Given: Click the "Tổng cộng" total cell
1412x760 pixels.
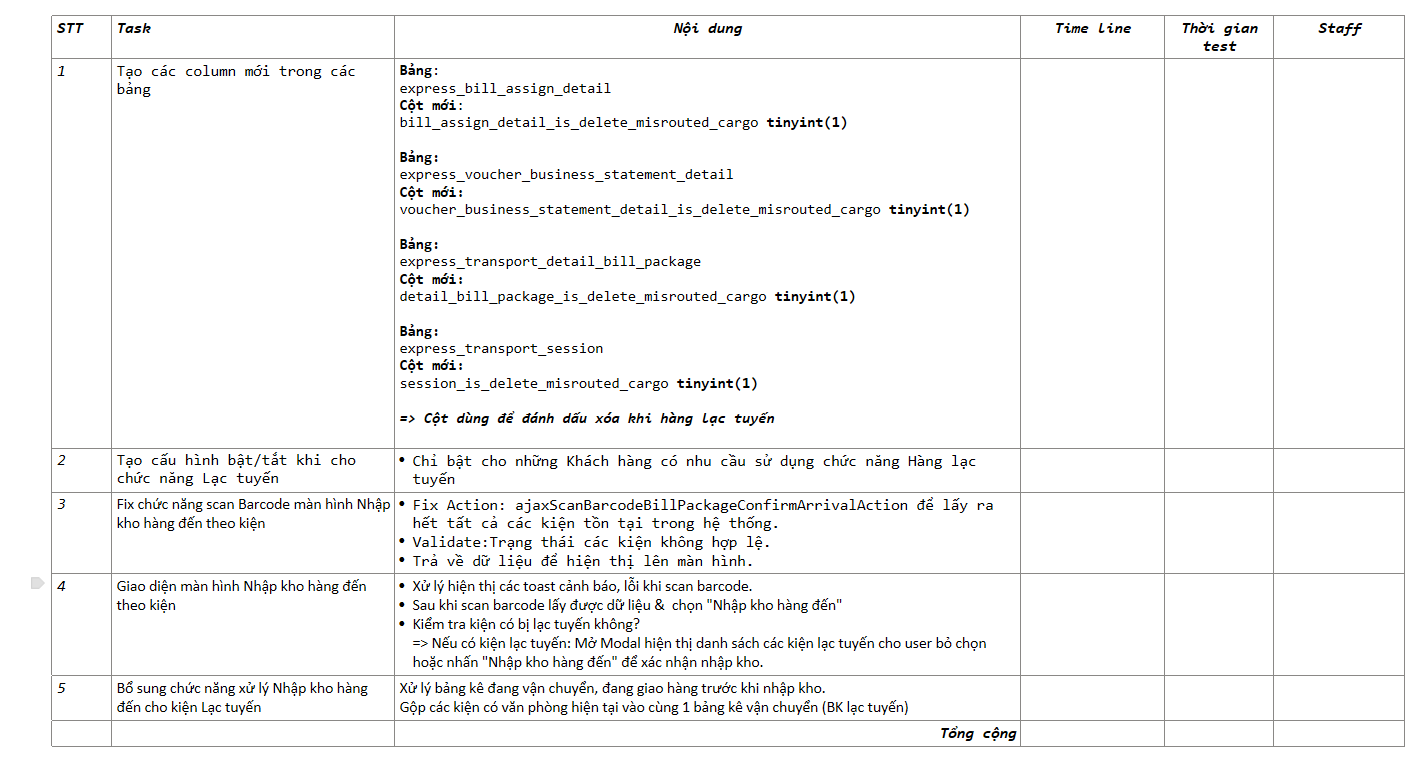Looking at the screenshot, I should (x=977, y=733).
